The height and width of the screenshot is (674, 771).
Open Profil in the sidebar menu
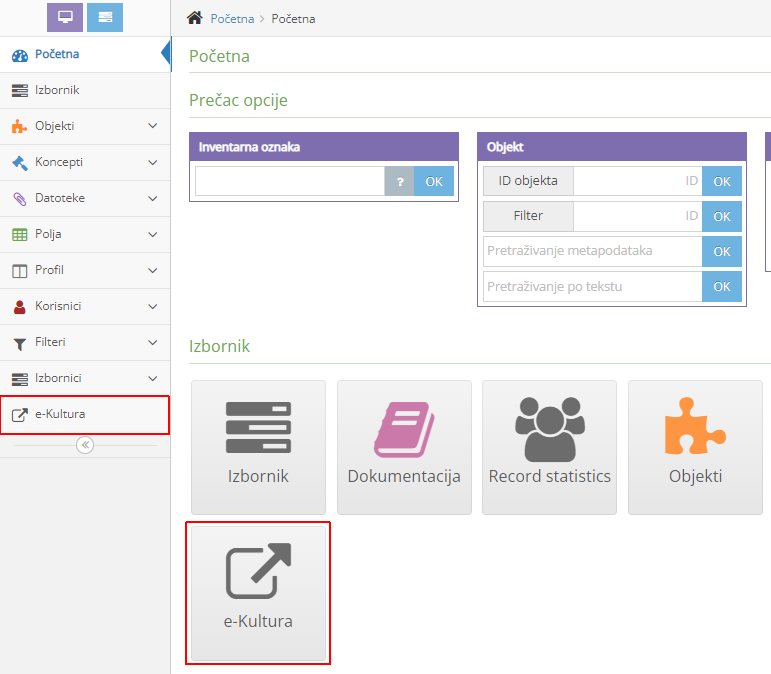point(85,270)
